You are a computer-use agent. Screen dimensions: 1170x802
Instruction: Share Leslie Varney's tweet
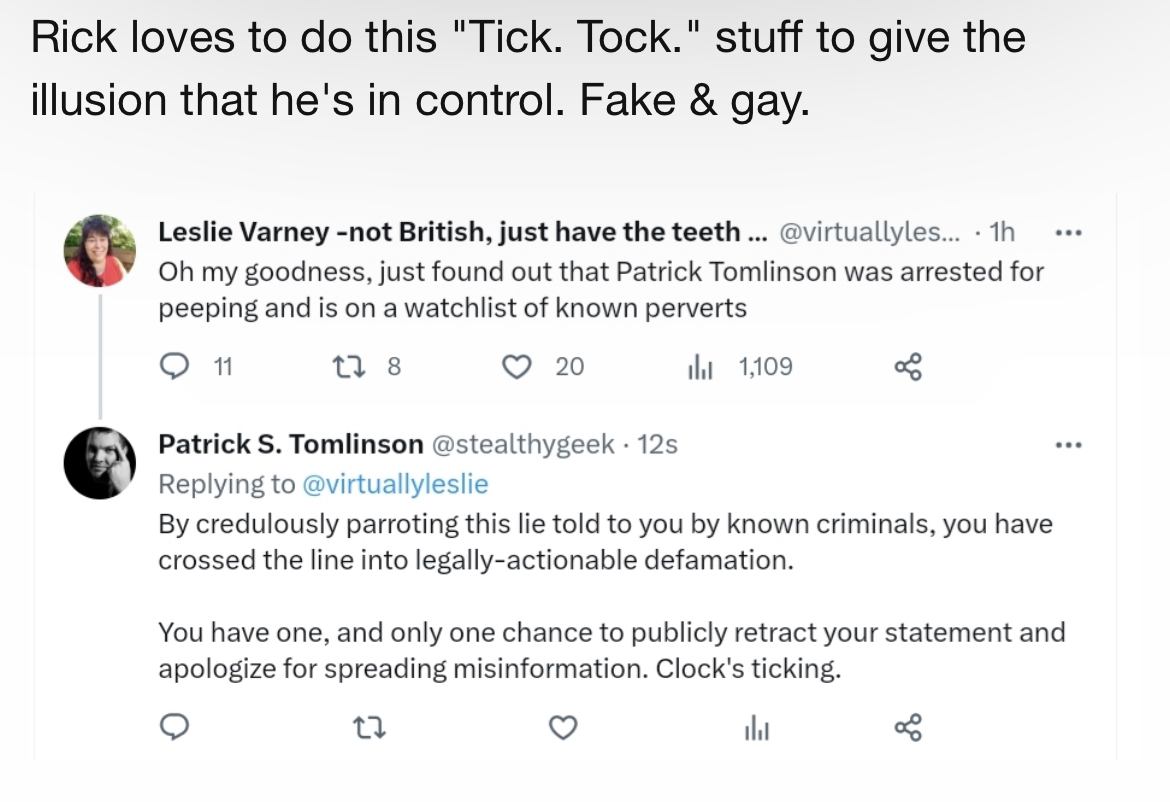pos(908,366)
